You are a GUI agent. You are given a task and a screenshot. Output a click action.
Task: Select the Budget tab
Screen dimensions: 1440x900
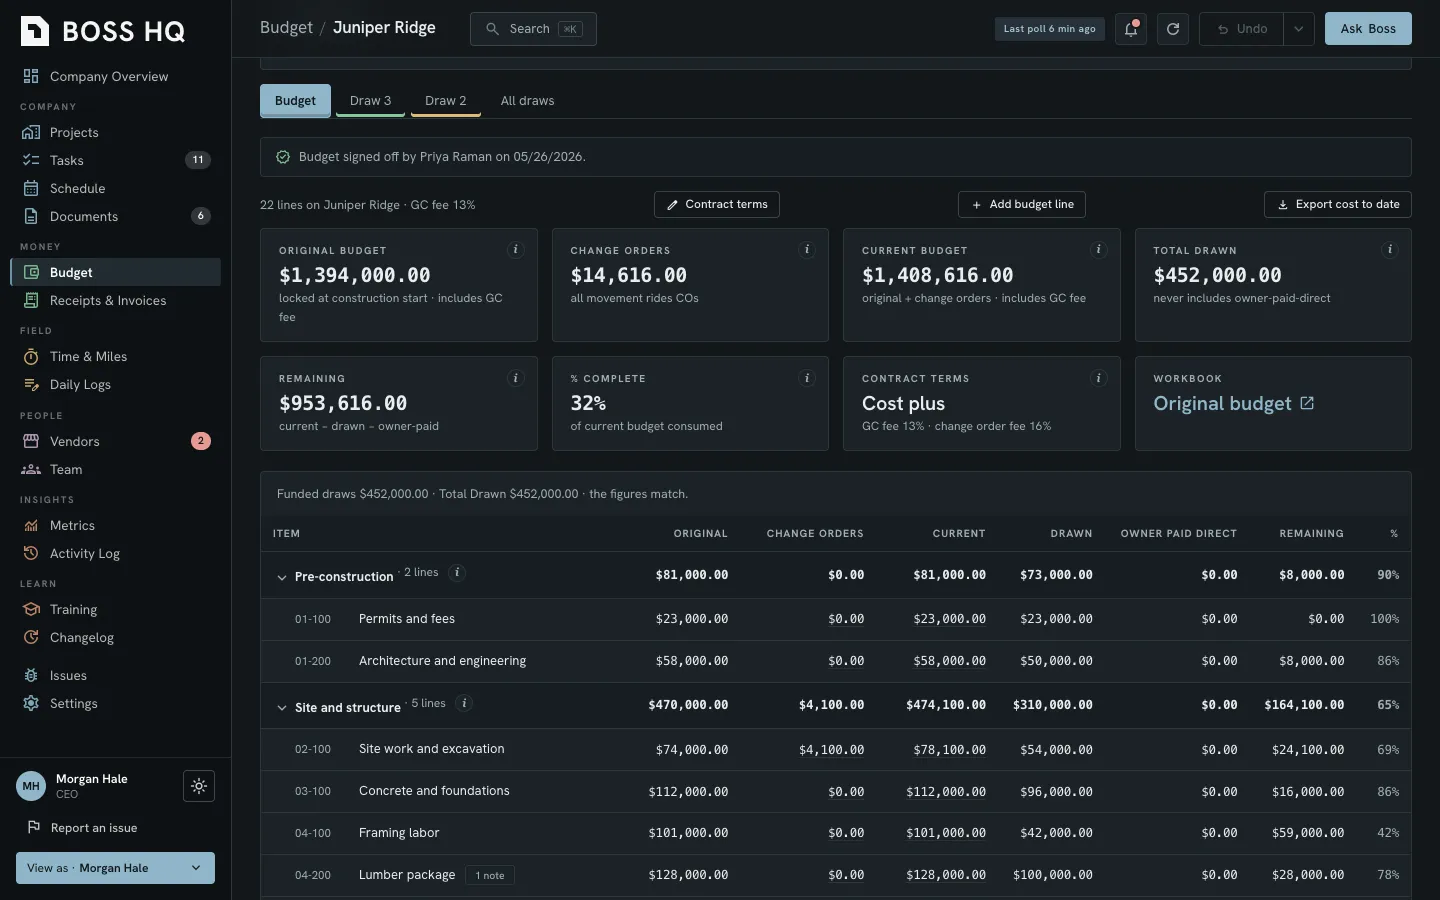295,101
